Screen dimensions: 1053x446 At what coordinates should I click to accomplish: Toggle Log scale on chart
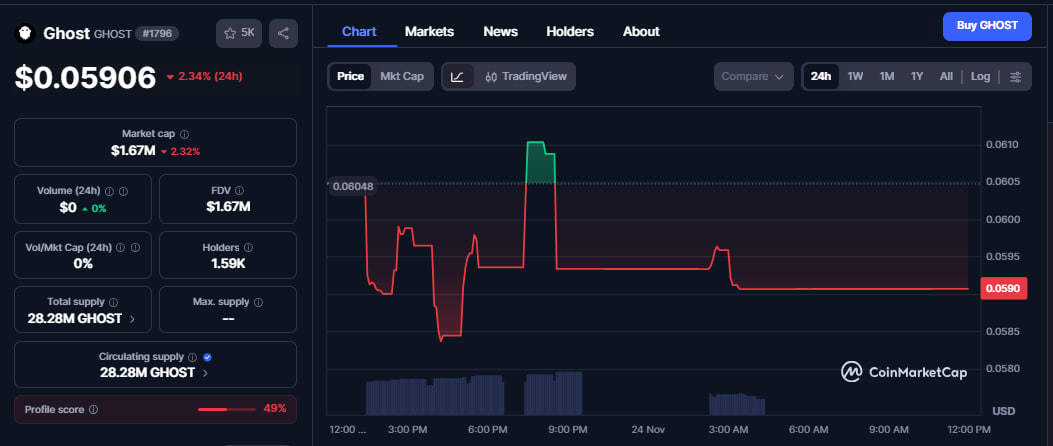coord(980,77)
